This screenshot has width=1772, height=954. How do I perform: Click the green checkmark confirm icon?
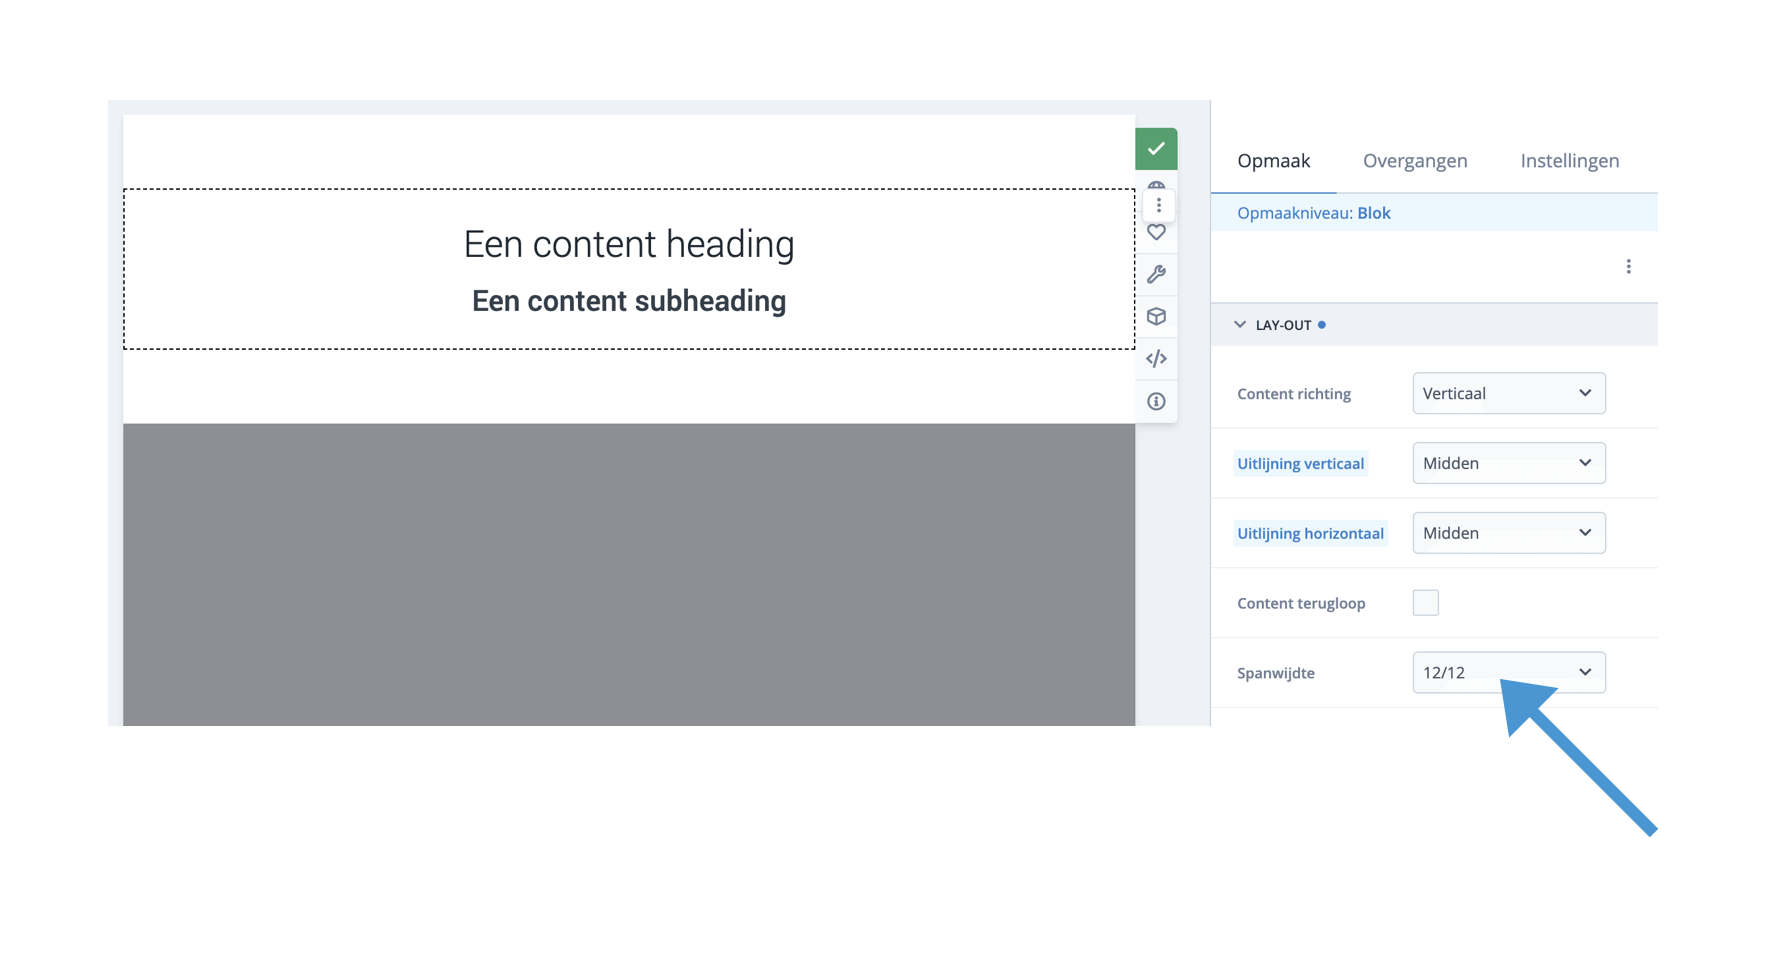[1155, 149]
